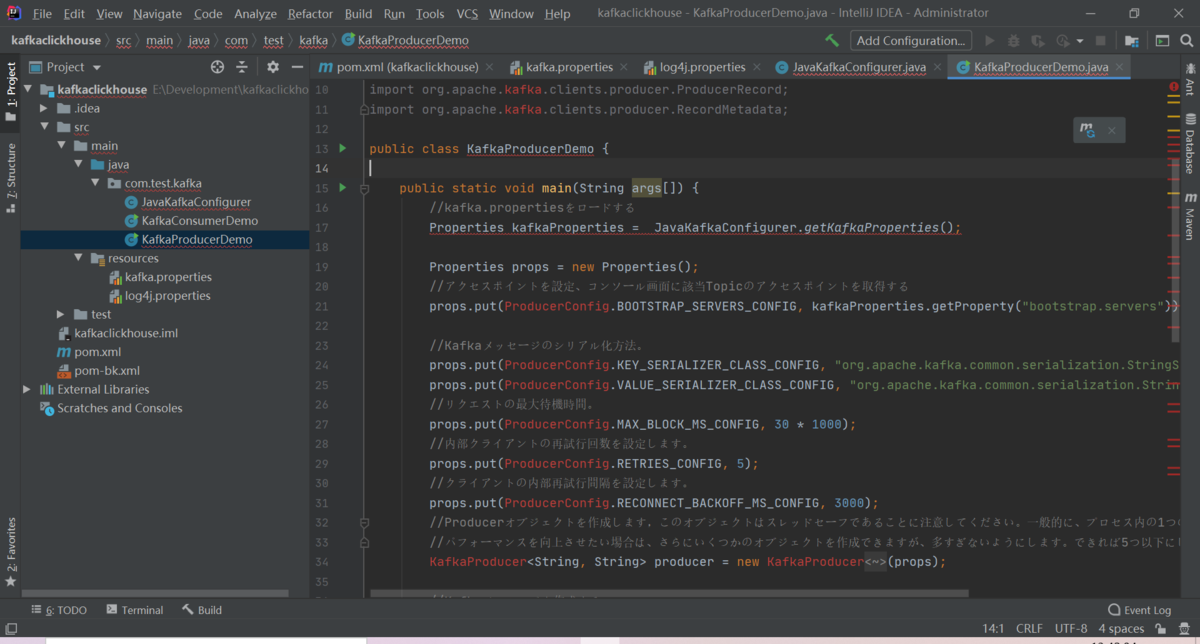Click the UTF-8 encoding selector
Viewport: 1200px width, 644px height.
(x=1071, y=629)
